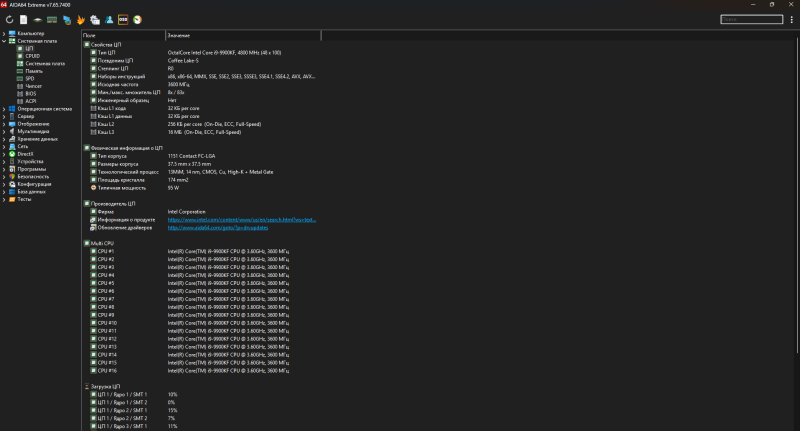Open the three-dot menu beside search
The height and width of the screenshot is (431, 800).
tap(791, 19)
